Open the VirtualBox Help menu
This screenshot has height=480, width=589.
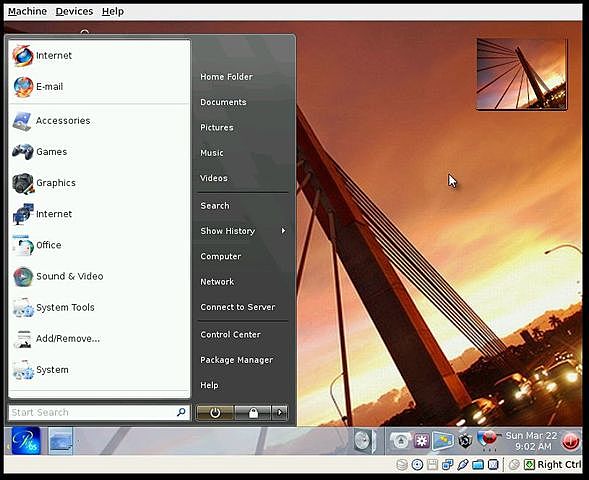click(113, 11)
